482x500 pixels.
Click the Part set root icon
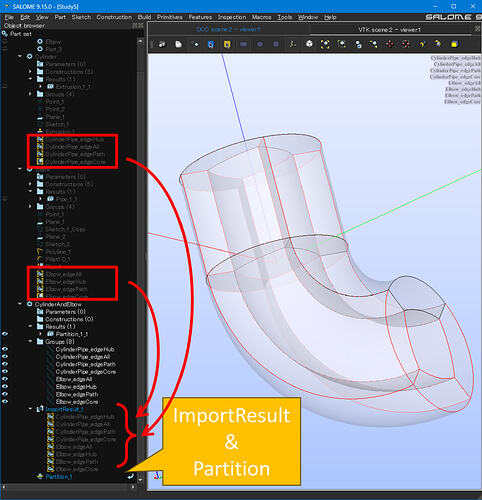click(x=5, y=34)
